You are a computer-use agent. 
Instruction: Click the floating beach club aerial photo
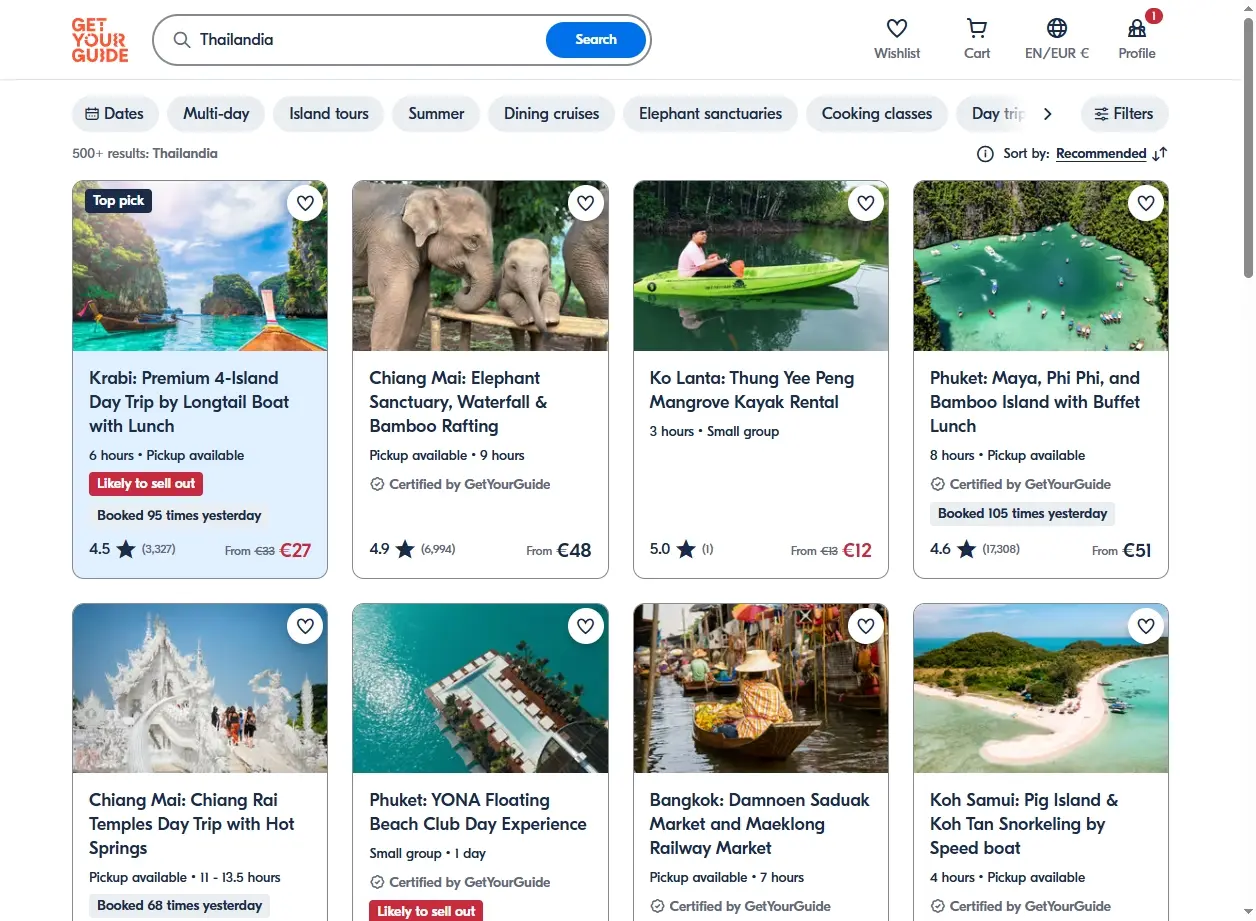pyautogui.click(x=480, y=688)
